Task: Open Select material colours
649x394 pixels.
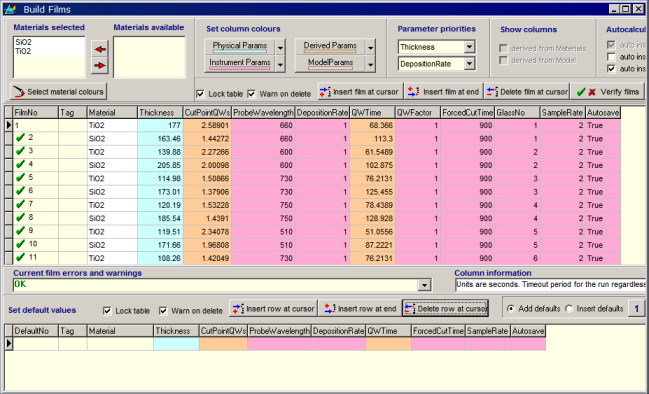Action: tap(58, 91)
